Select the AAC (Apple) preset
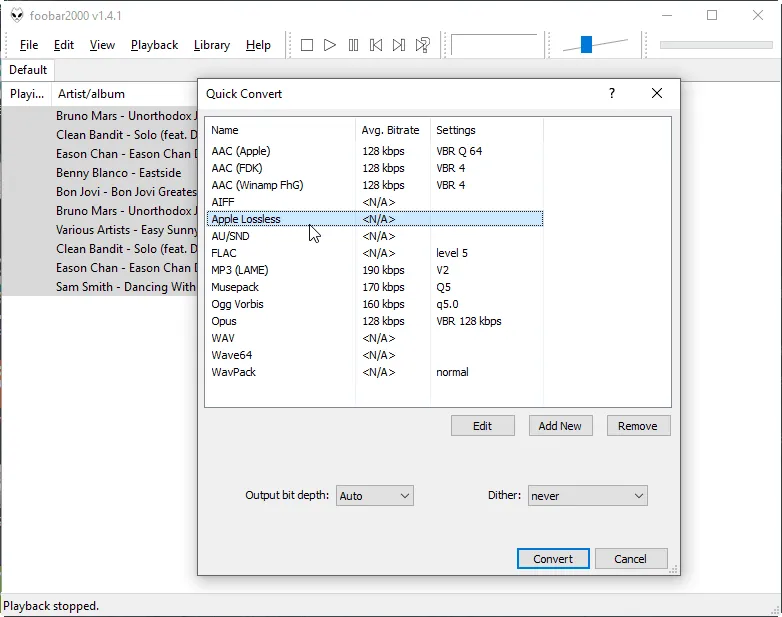 375,151
